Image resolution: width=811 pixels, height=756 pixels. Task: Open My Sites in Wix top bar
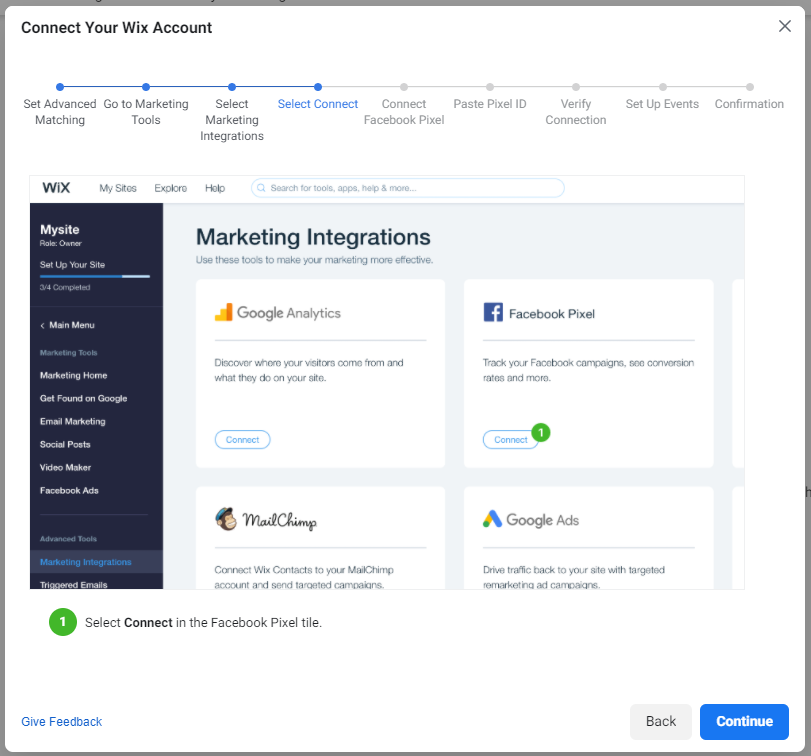pyautogui.click(x=118, y=188)
